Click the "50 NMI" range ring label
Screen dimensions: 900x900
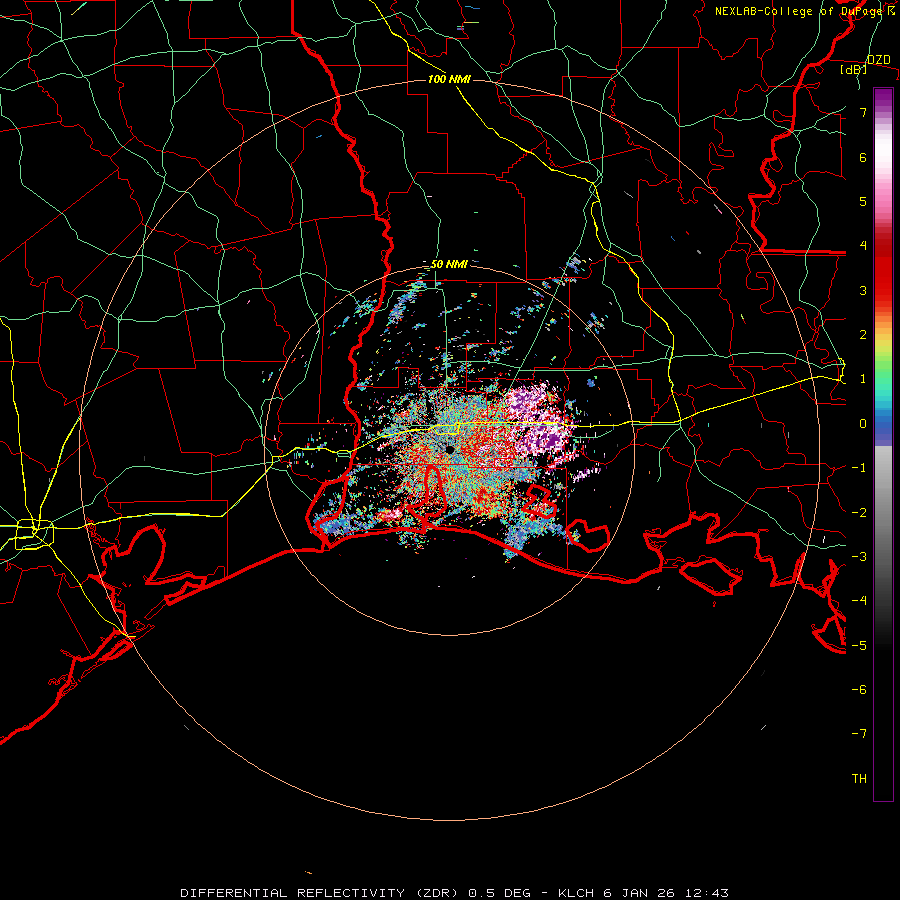coord(449,264)
